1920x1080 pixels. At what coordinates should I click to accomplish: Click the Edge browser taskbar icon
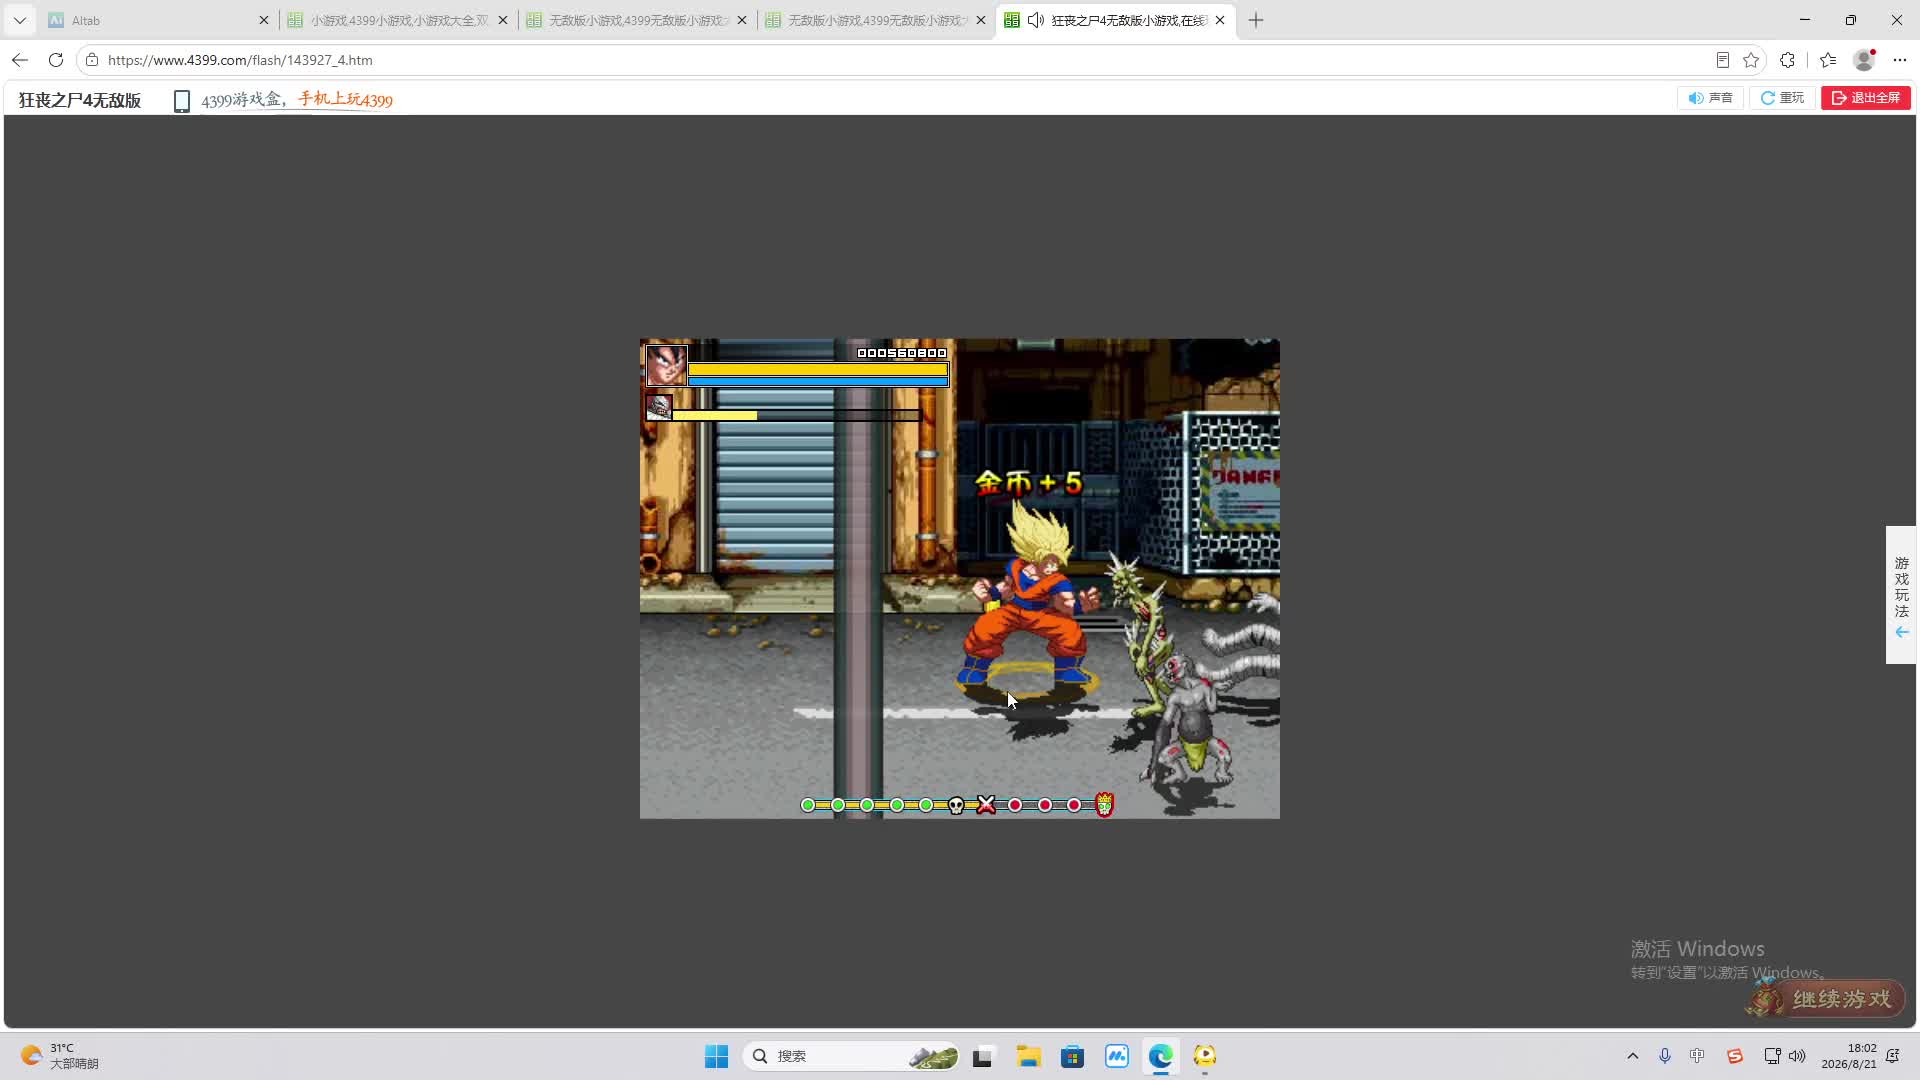(x=1160, y=1056)
